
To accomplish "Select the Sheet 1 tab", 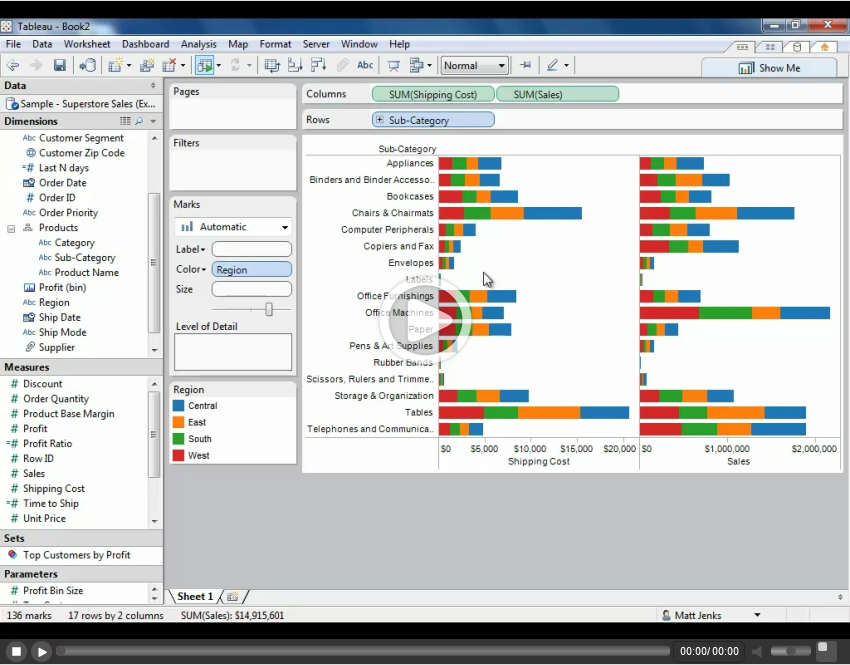I will point(194,597).
